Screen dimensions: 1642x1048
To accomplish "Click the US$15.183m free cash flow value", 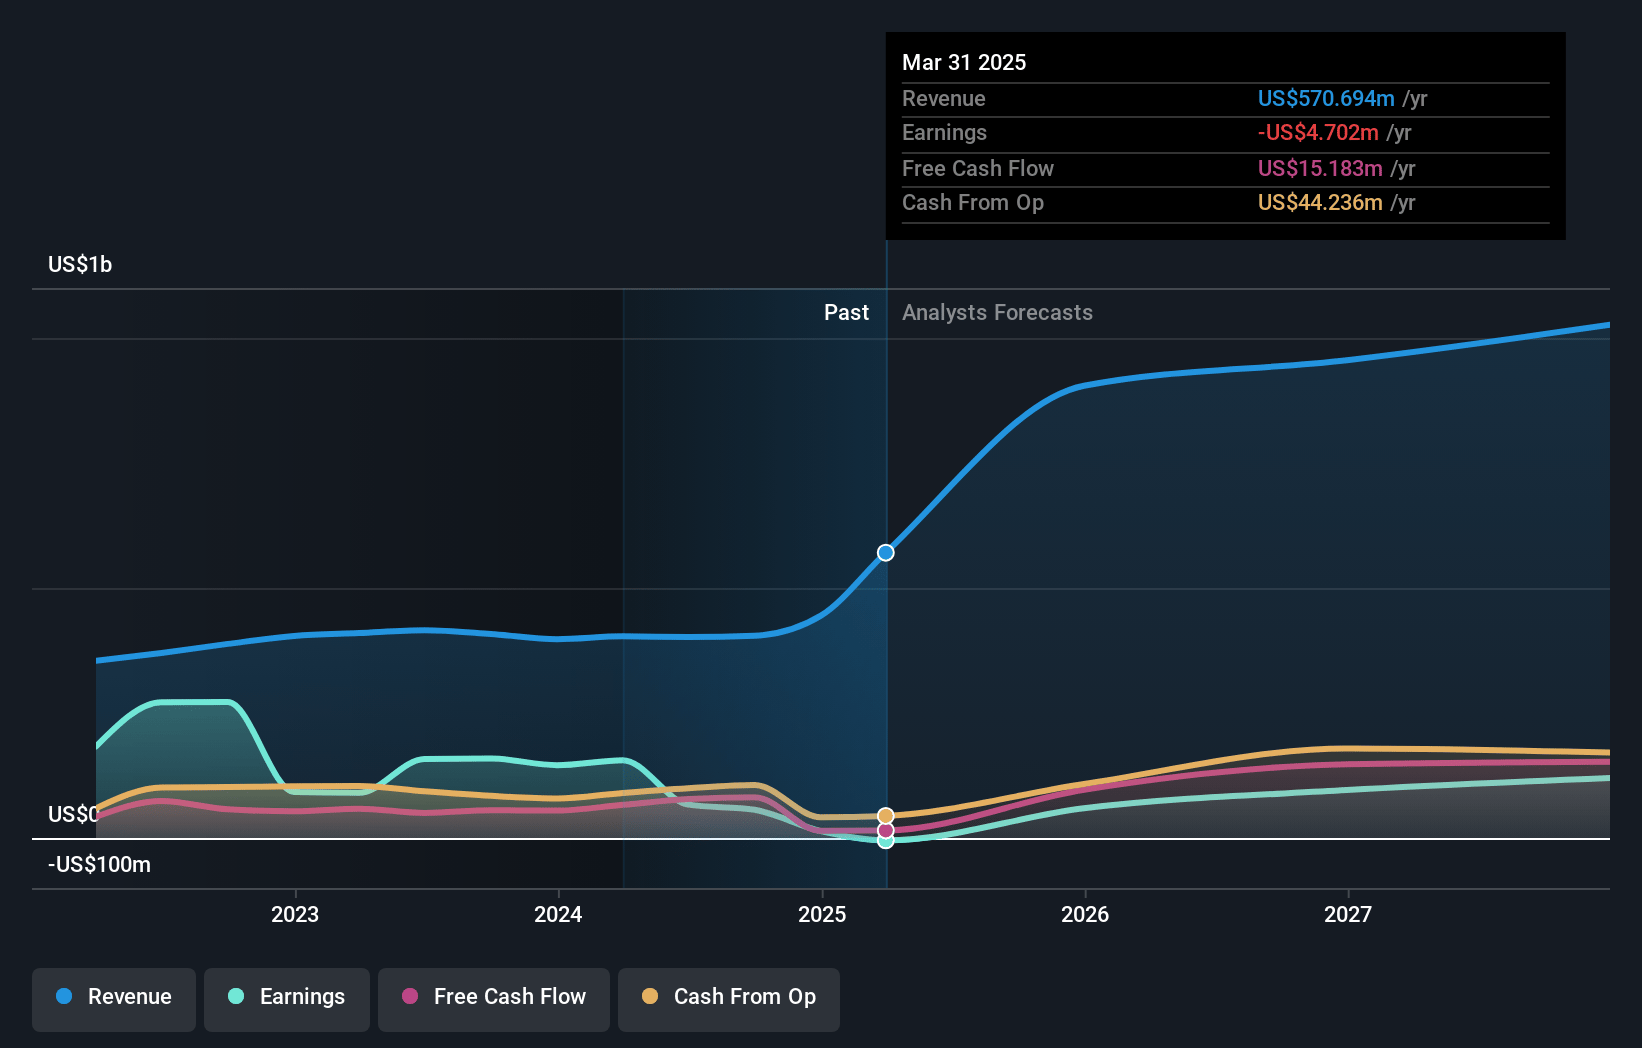I will tap(1320, 168).
